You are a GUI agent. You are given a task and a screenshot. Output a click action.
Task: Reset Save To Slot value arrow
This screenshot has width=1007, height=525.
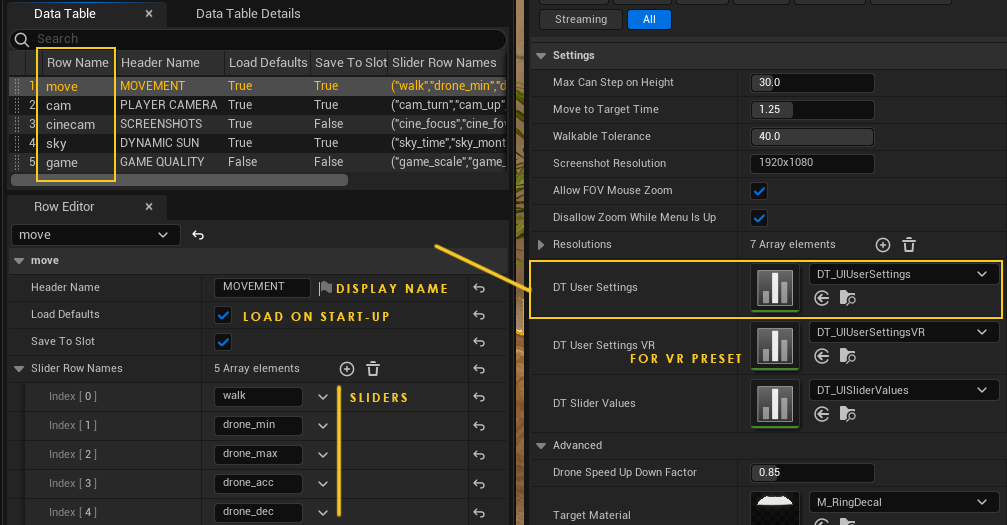(x=479, y=342)
